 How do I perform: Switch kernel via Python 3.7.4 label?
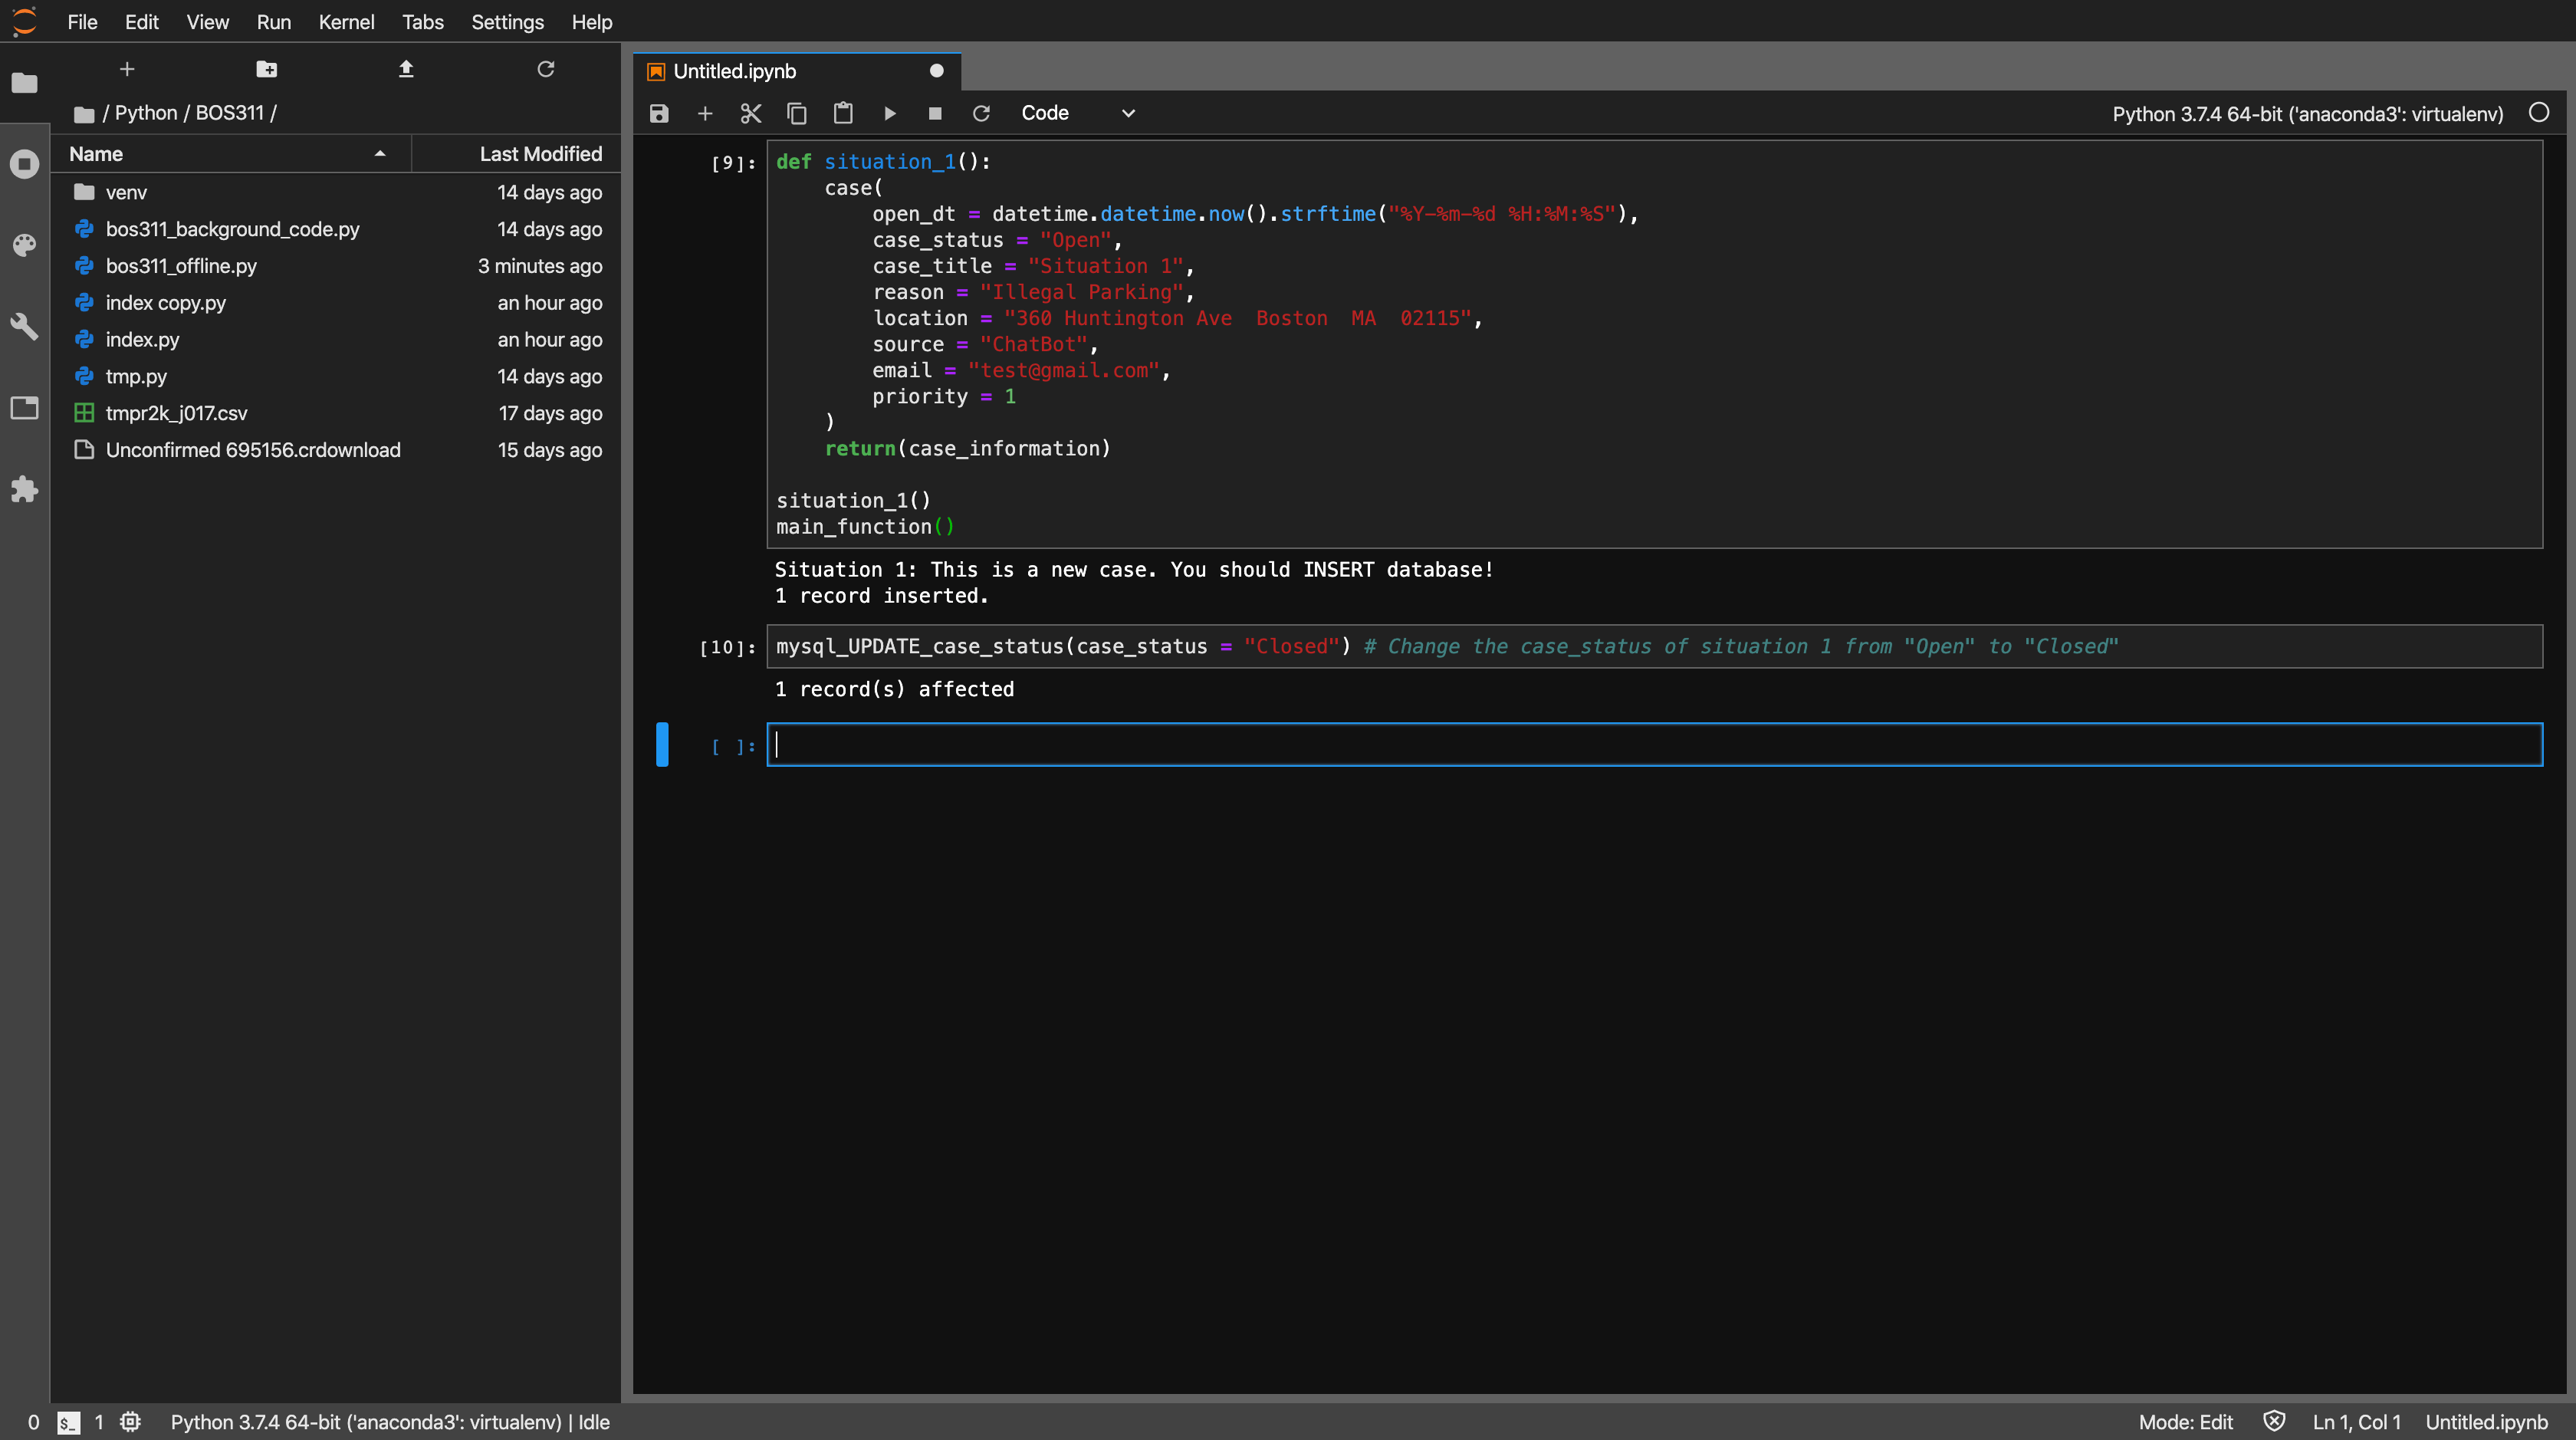click(2307, 114)
